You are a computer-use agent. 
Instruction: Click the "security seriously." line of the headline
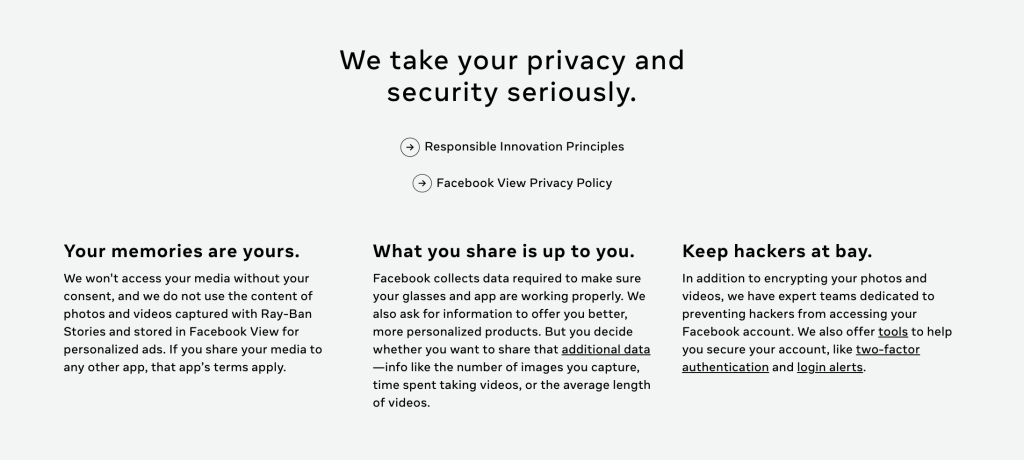click(x=511, y=92)
